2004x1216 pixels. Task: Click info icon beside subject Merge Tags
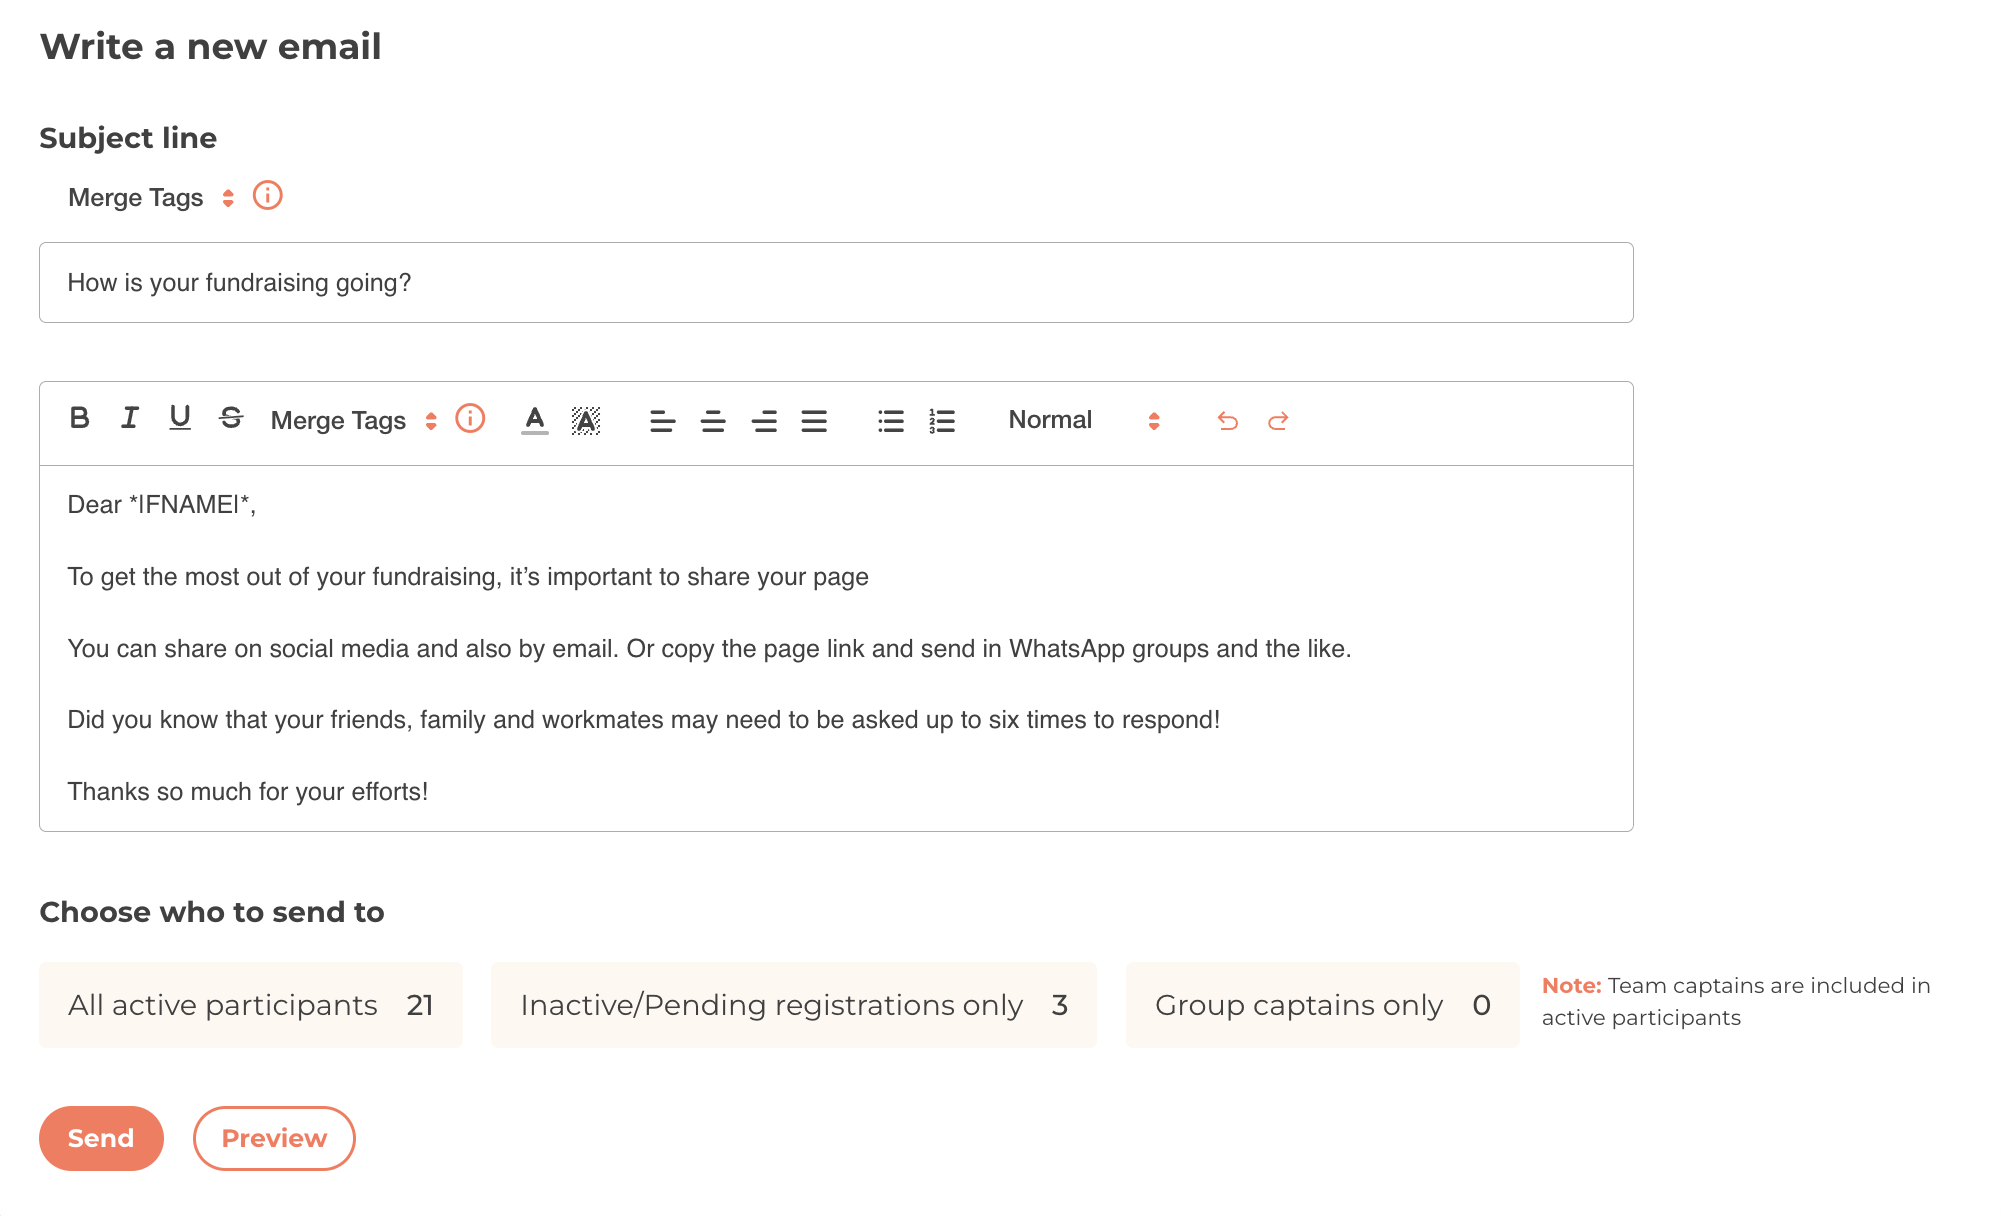click(x=268, y=196)
